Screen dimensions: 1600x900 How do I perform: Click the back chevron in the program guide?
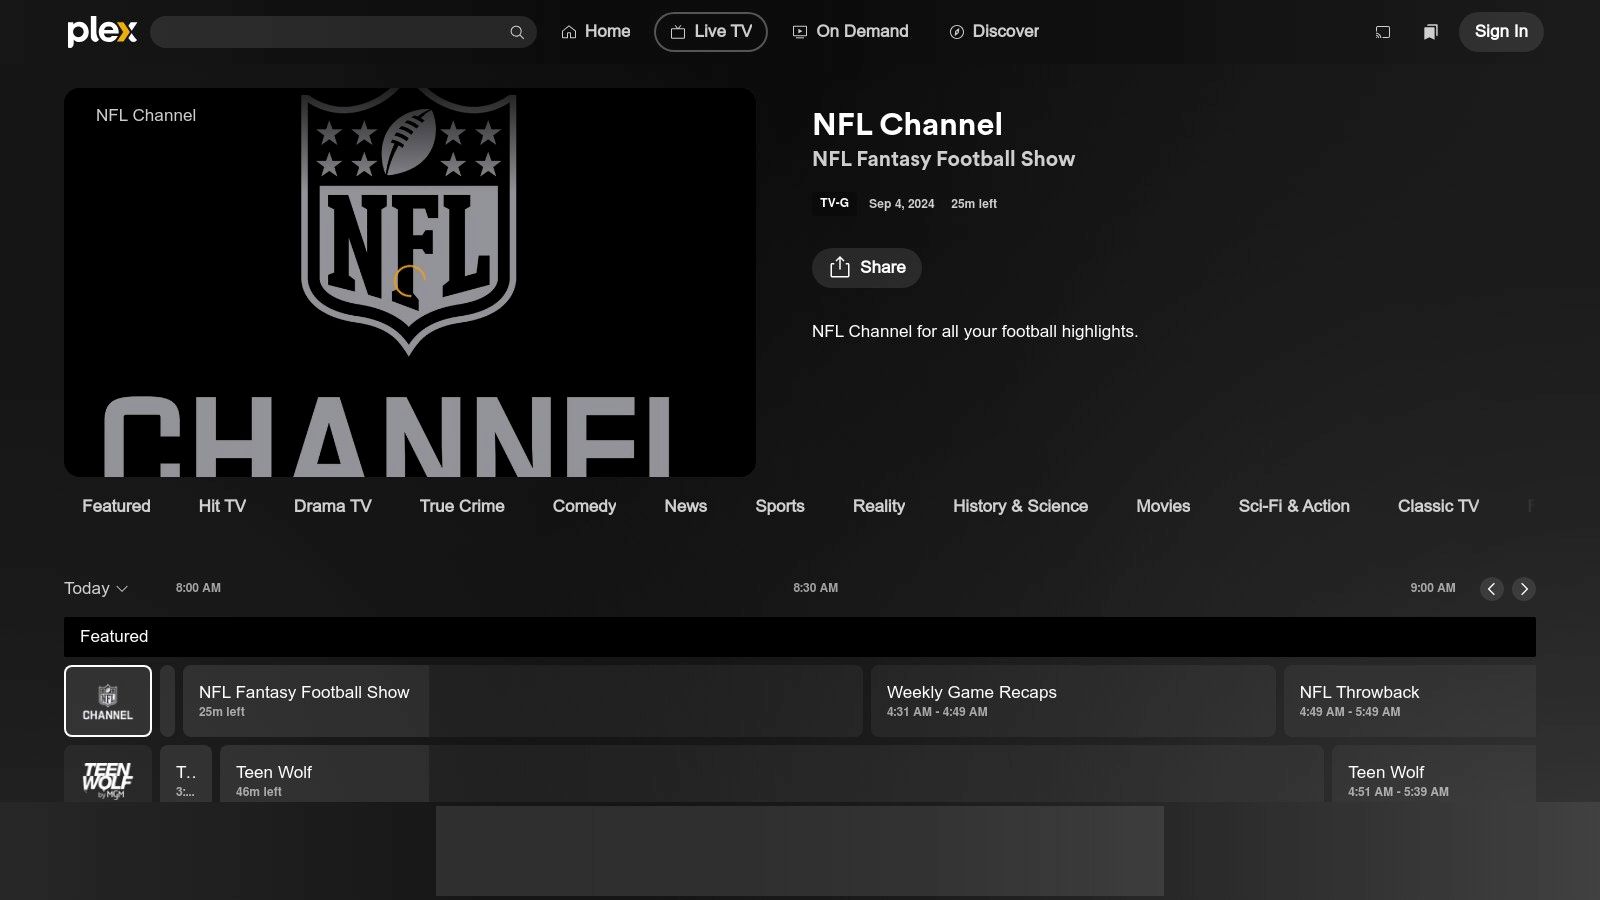point(1492,589)
